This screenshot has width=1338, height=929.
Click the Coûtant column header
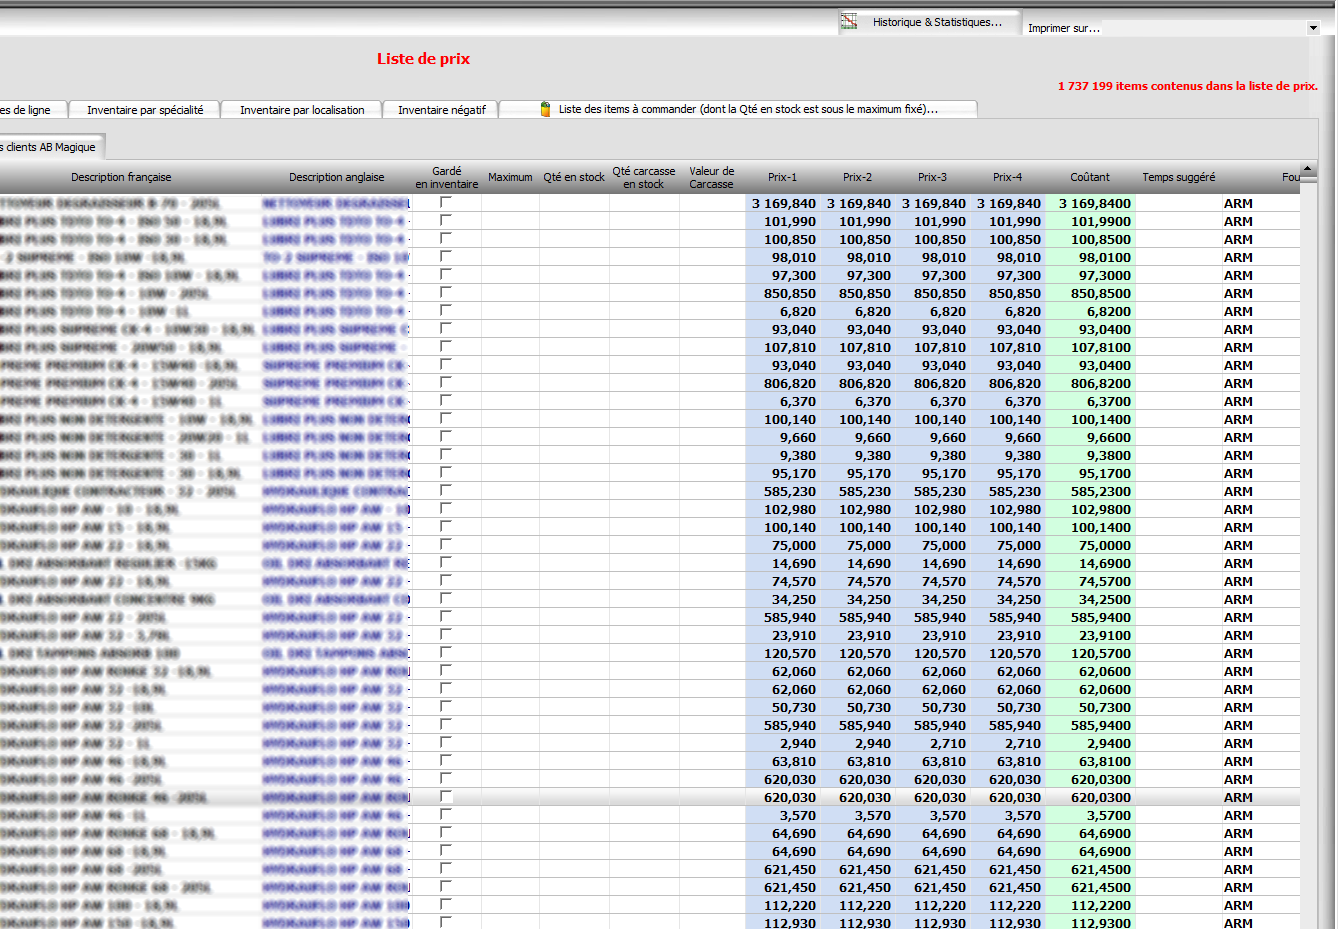[1089, 177]
